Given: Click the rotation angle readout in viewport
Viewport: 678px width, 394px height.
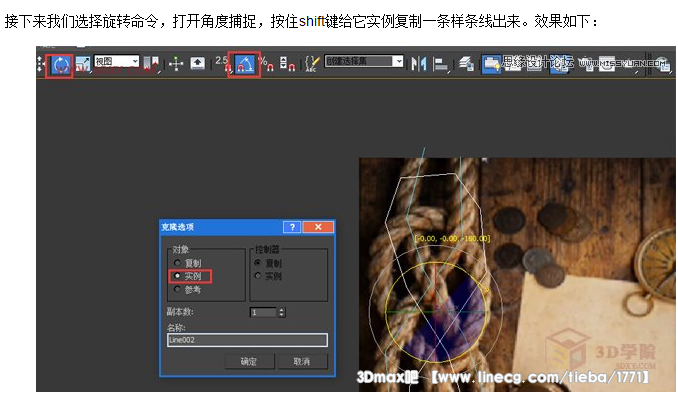Looking at the screenshot, I should [x=452, y=238].
